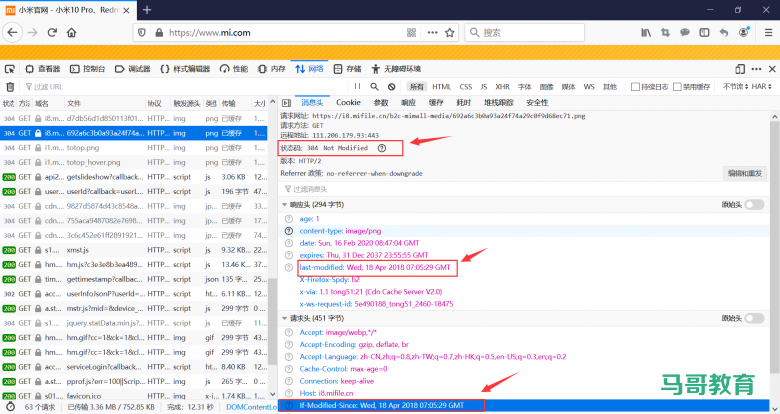Toggle responsive design mode icon
This screenshot has width=780, height=414.
click(740, 69)
